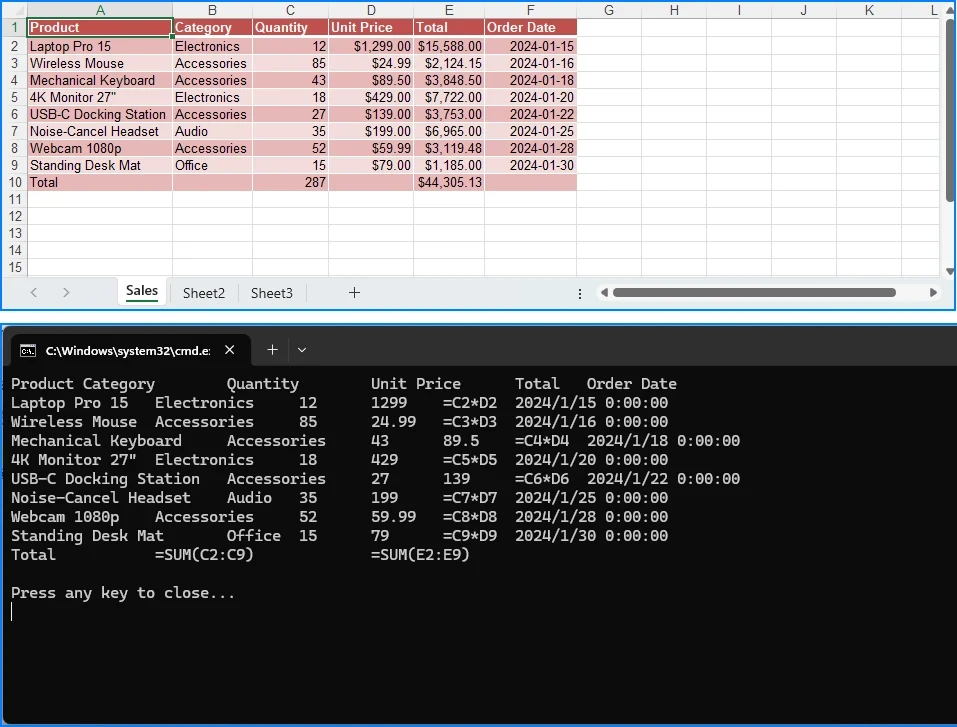The image size is (957, 727).
Task: Select cell Webcam 1080p
Action: 100,148
